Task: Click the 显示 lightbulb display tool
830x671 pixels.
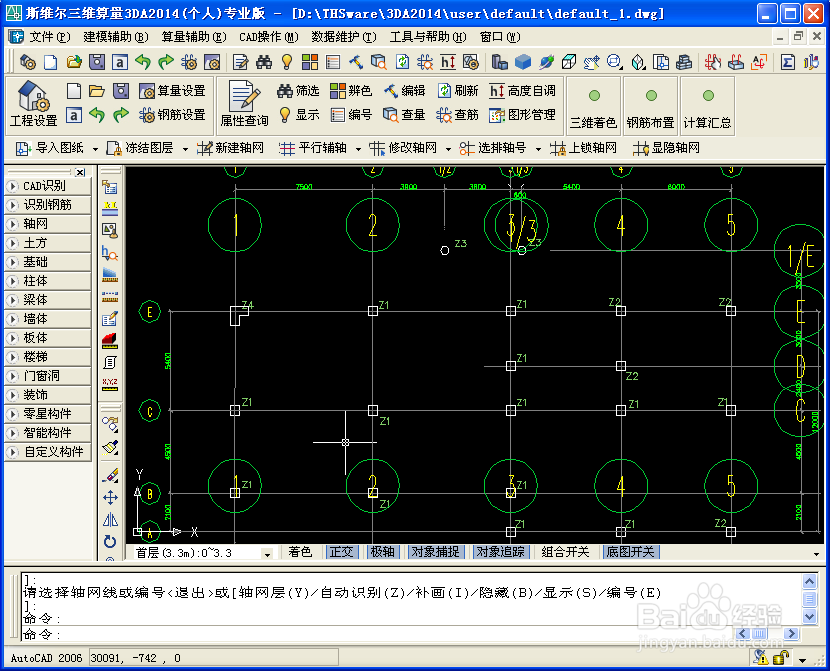Action: click(x=299, y=114)
